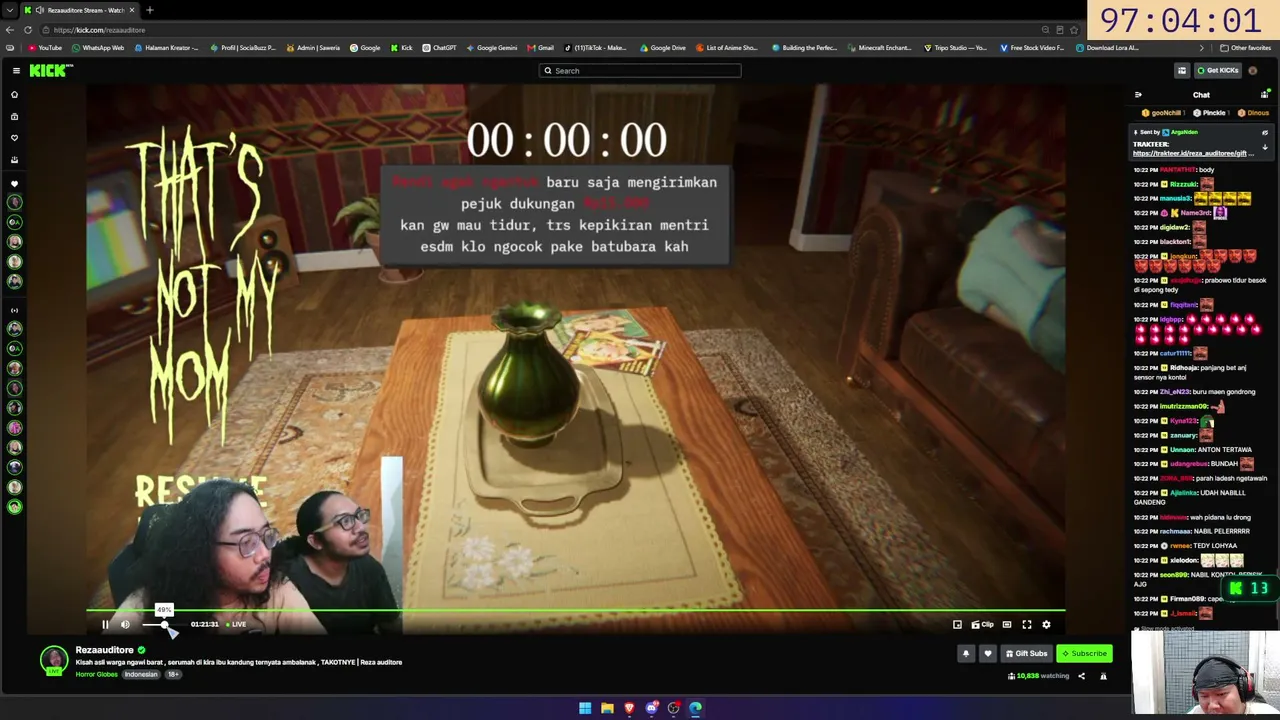Expand the pinned message with down arrow
Image resolution: width=1280 pixels, height=720 pixels.
(x=1265, y=147)
